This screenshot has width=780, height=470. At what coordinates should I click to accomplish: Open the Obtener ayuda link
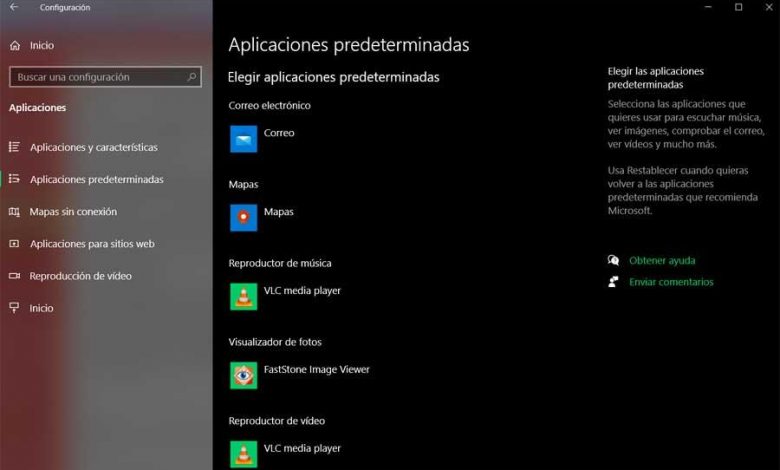click(x=662, y=260)
